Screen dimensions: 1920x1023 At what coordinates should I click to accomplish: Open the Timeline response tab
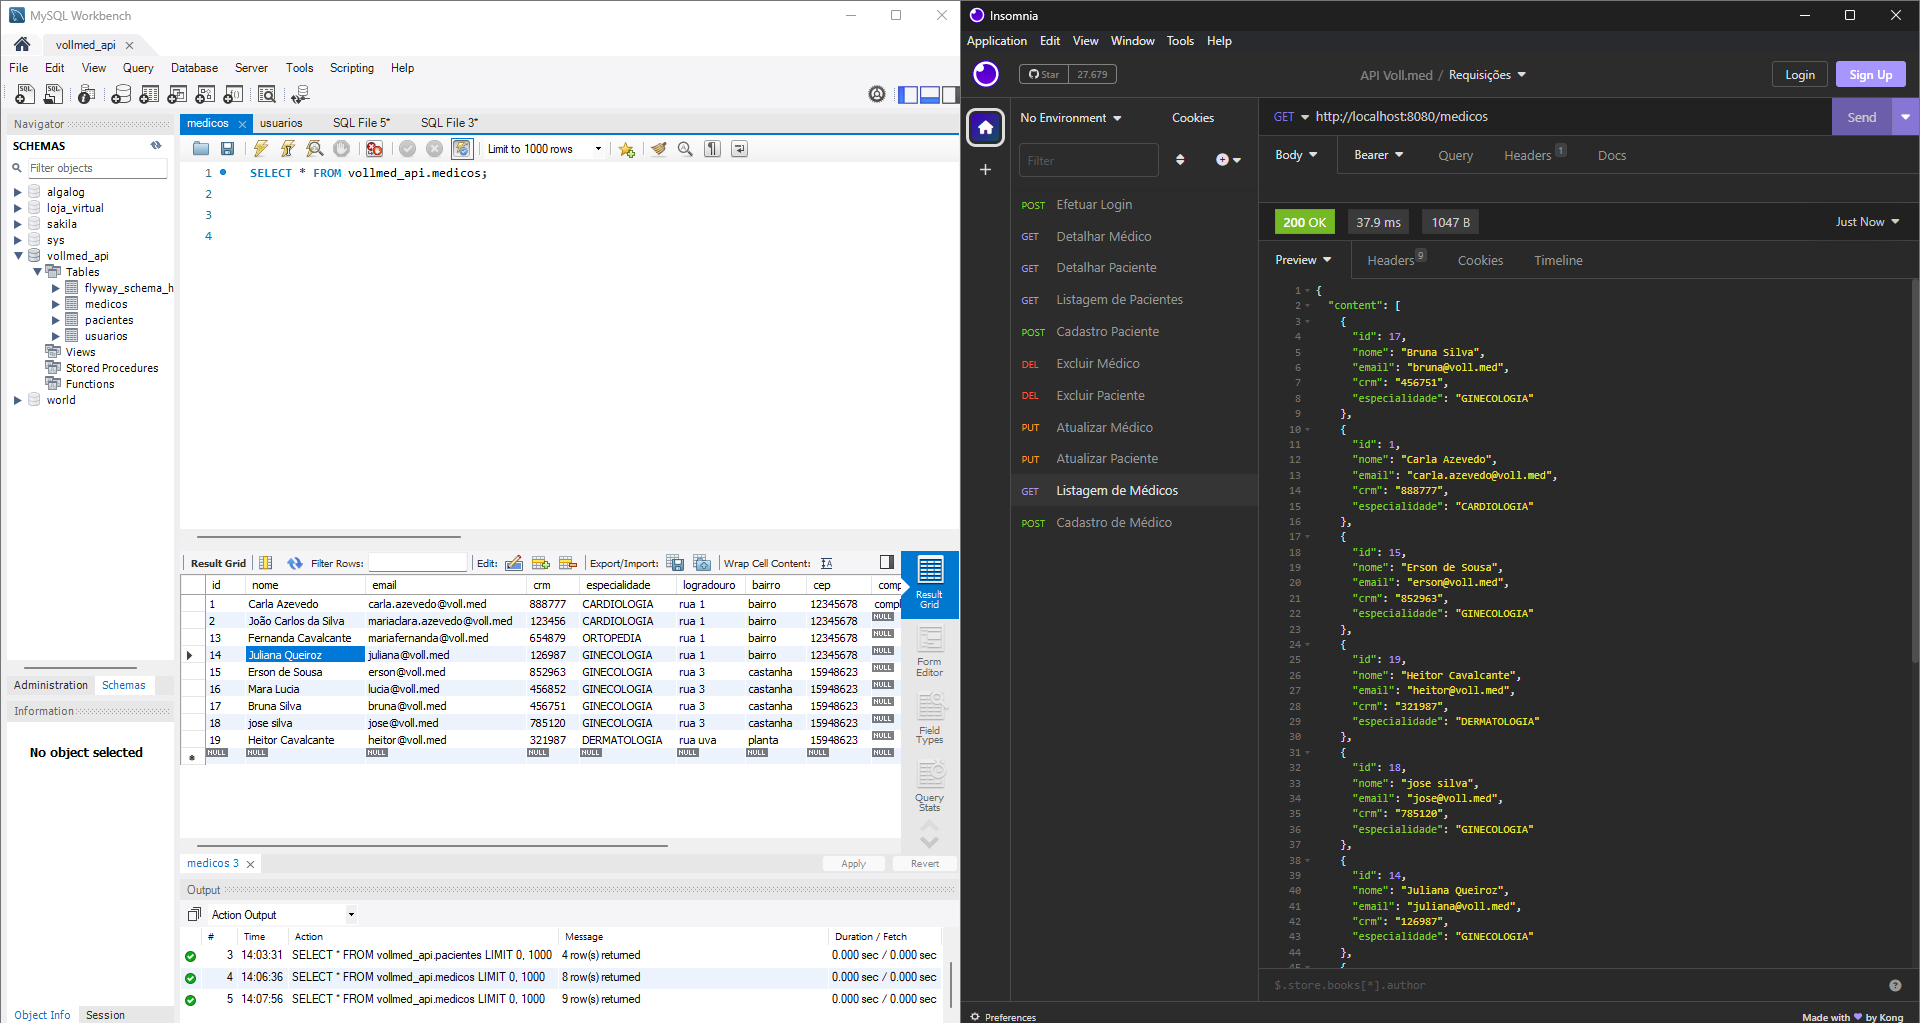pos(1557,260)
